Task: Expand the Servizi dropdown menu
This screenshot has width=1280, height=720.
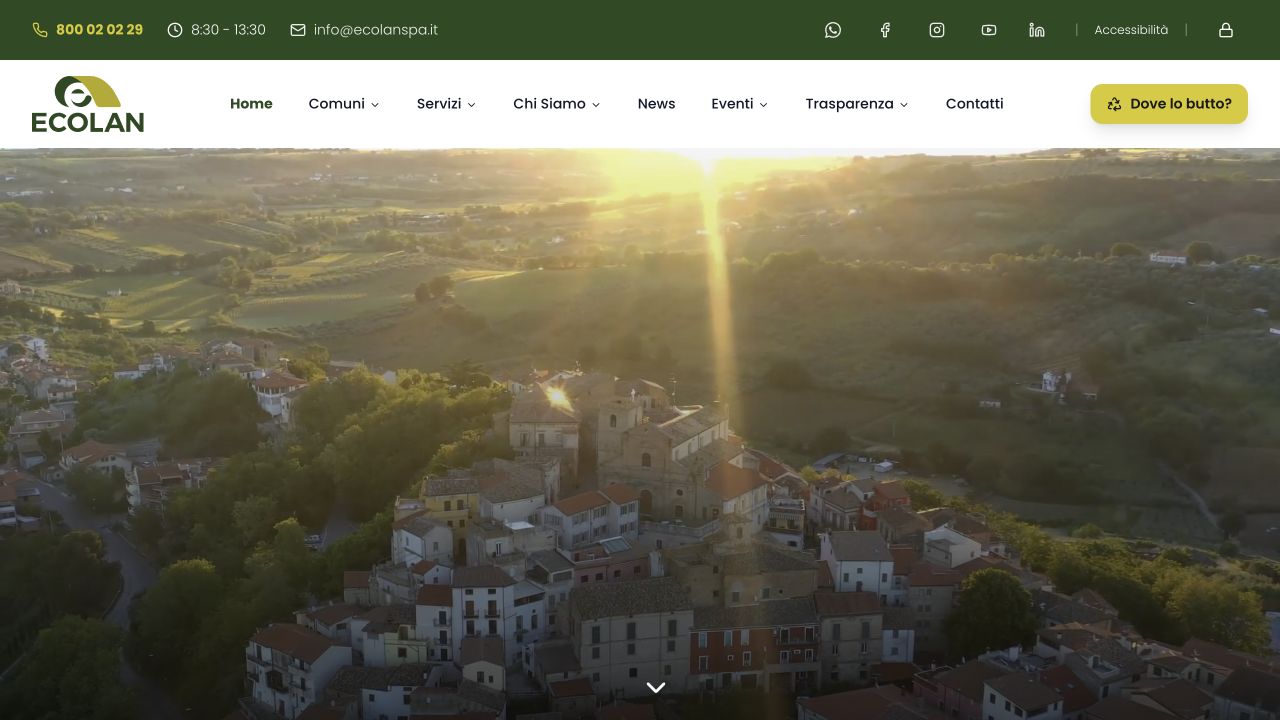Action: click(446, 104)
